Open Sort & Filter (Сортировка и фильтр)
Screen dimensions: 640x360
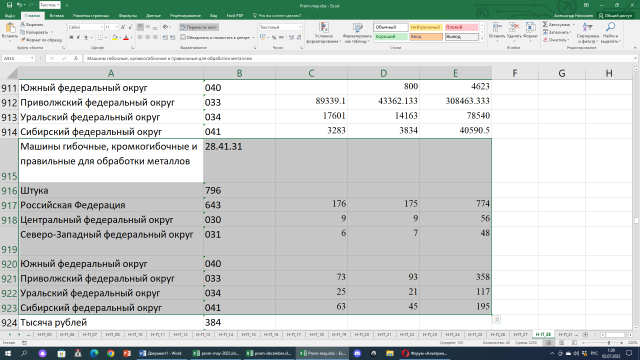click(588, 33)
